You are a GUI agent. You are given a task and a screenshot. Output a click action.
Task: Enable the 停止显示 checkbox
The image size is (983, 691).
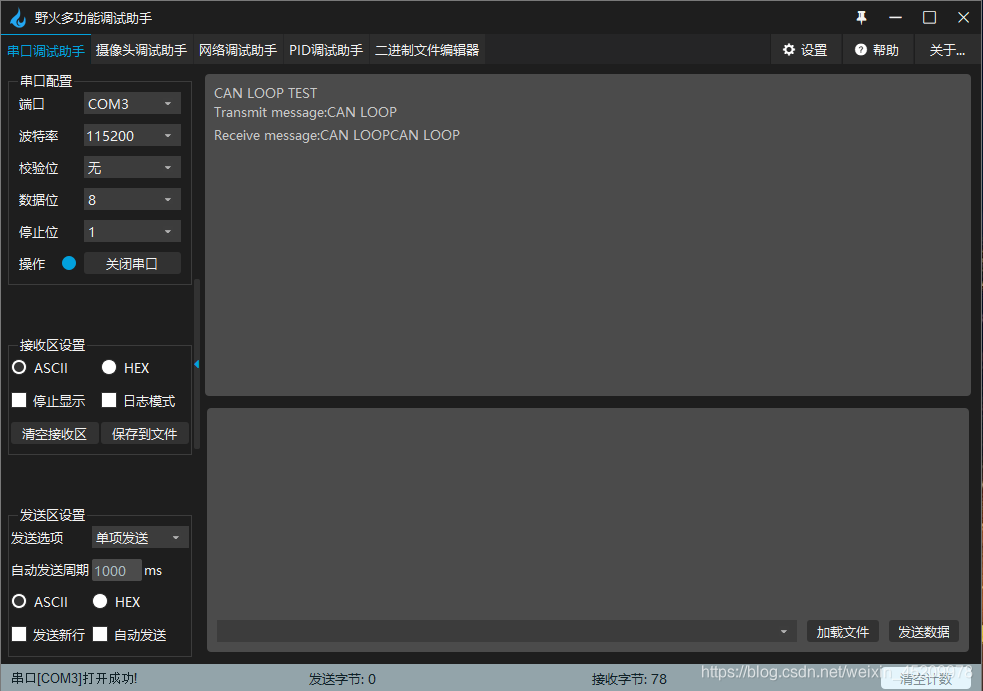click(x=18, y=400)
